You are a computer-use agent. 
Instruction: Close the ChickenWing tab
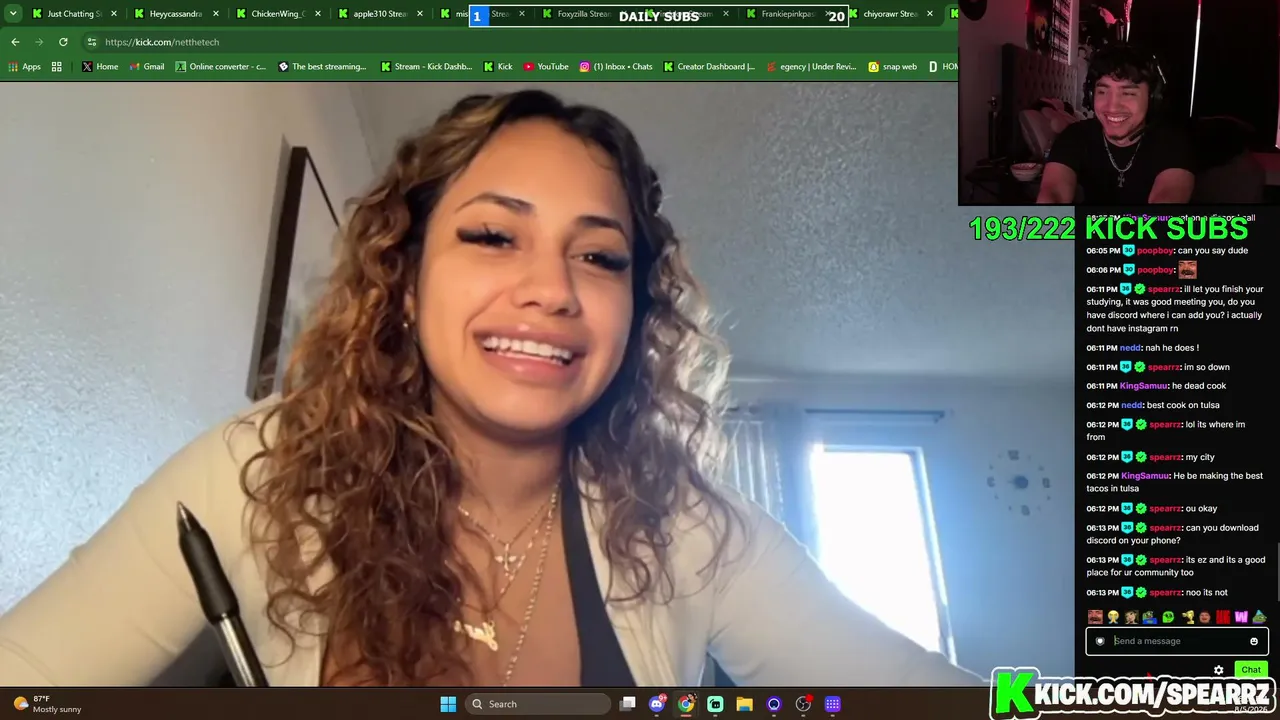(318, 14)
